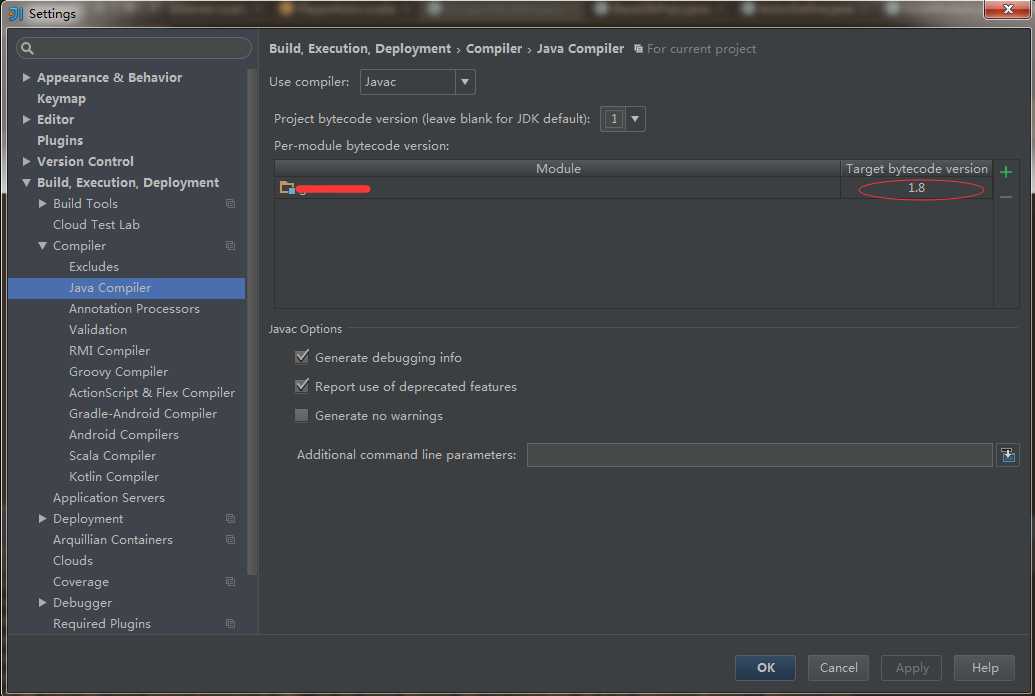Expand Appearance & Behavior section
Screen dimensions: 1035x696
26,77
